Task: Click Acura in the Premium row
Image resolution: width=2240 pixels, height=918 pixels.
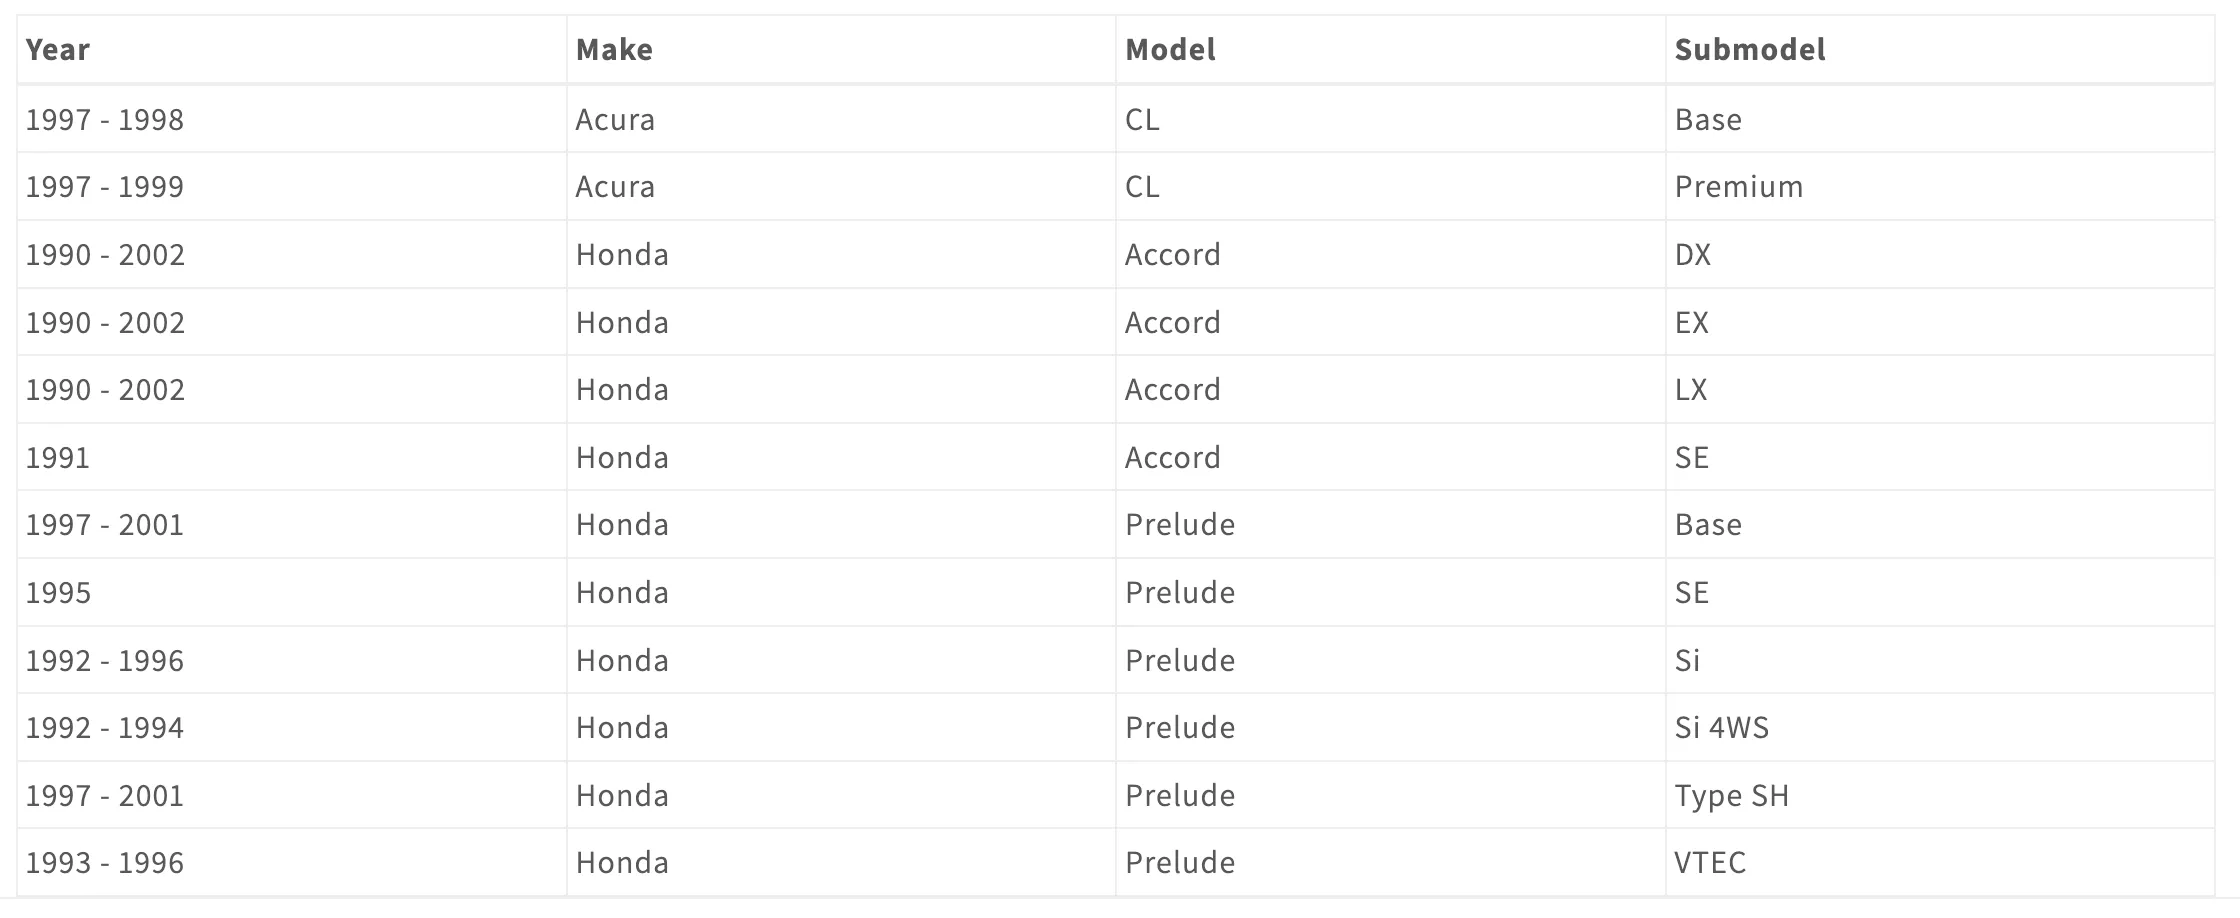Action: (x=615, y=187)
